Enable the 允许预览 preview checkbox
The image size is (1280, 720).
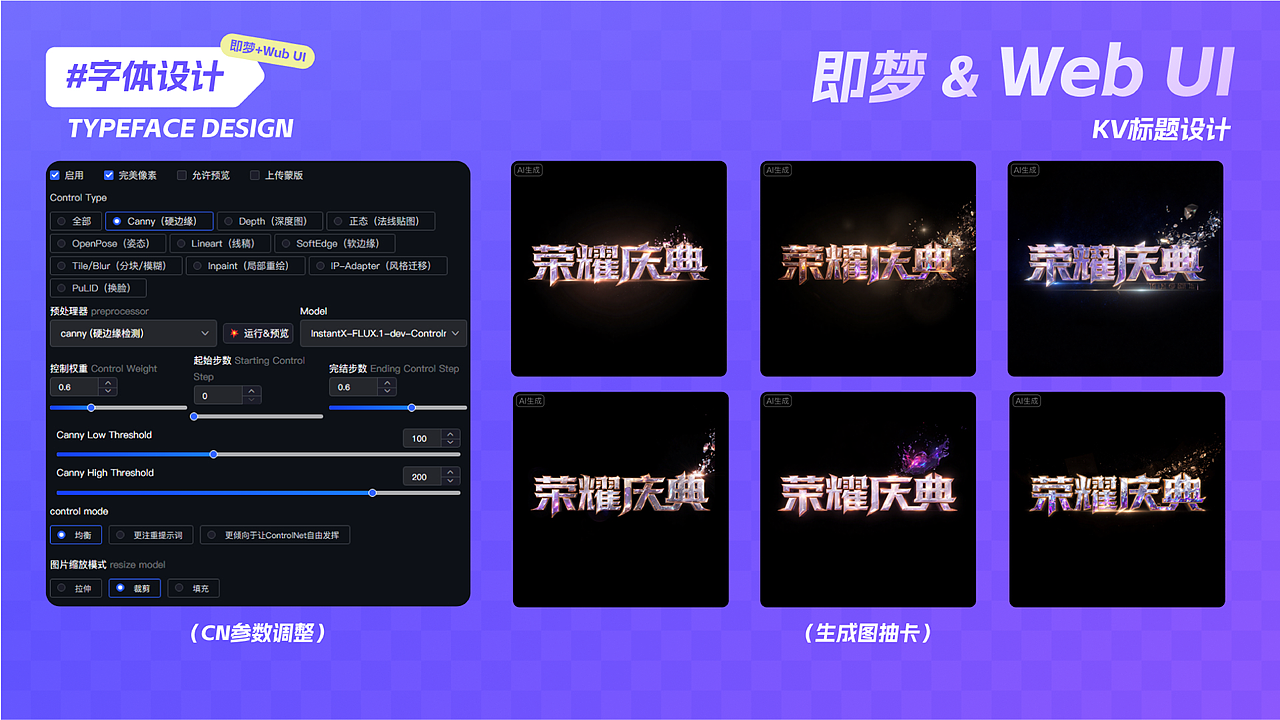(x=182, y=175)
